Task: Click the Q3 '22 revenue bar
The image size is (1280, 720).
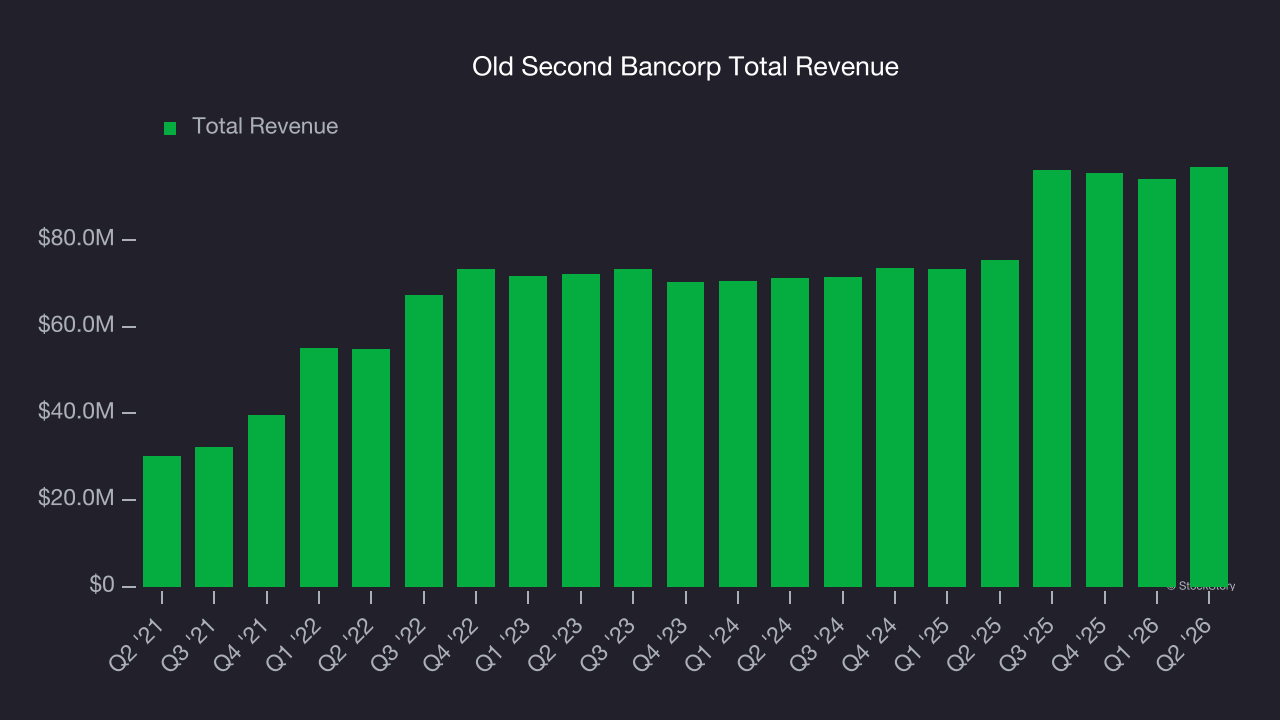Action: click(x=424, y=441)
